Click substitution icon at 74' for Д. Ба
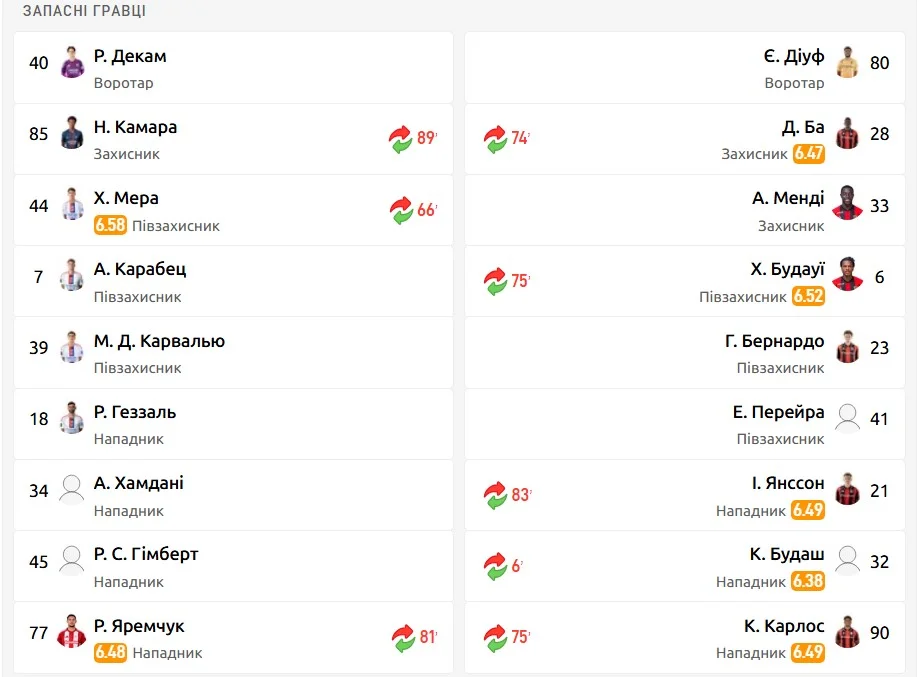 coord(495,139)
